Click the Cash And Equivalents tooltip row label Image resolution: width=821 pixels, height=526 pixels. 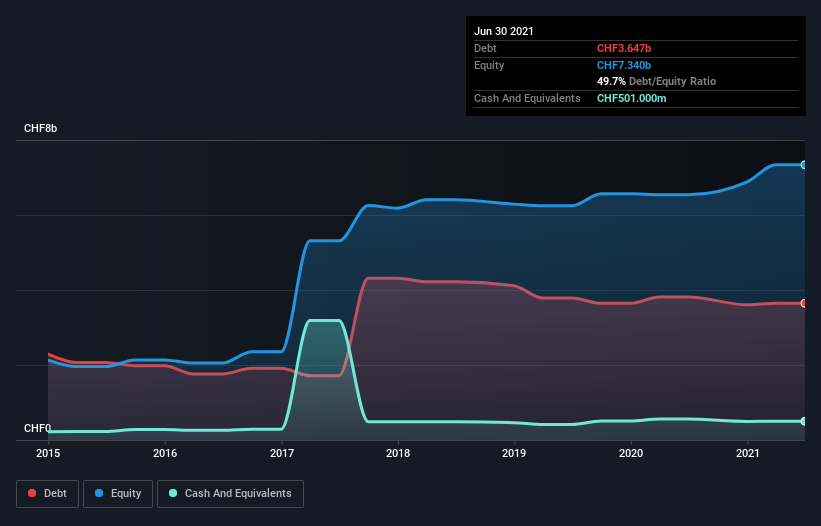pos(527,98)
